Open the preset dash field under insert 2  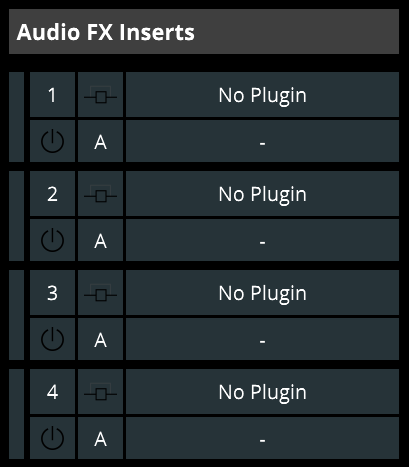262,240
